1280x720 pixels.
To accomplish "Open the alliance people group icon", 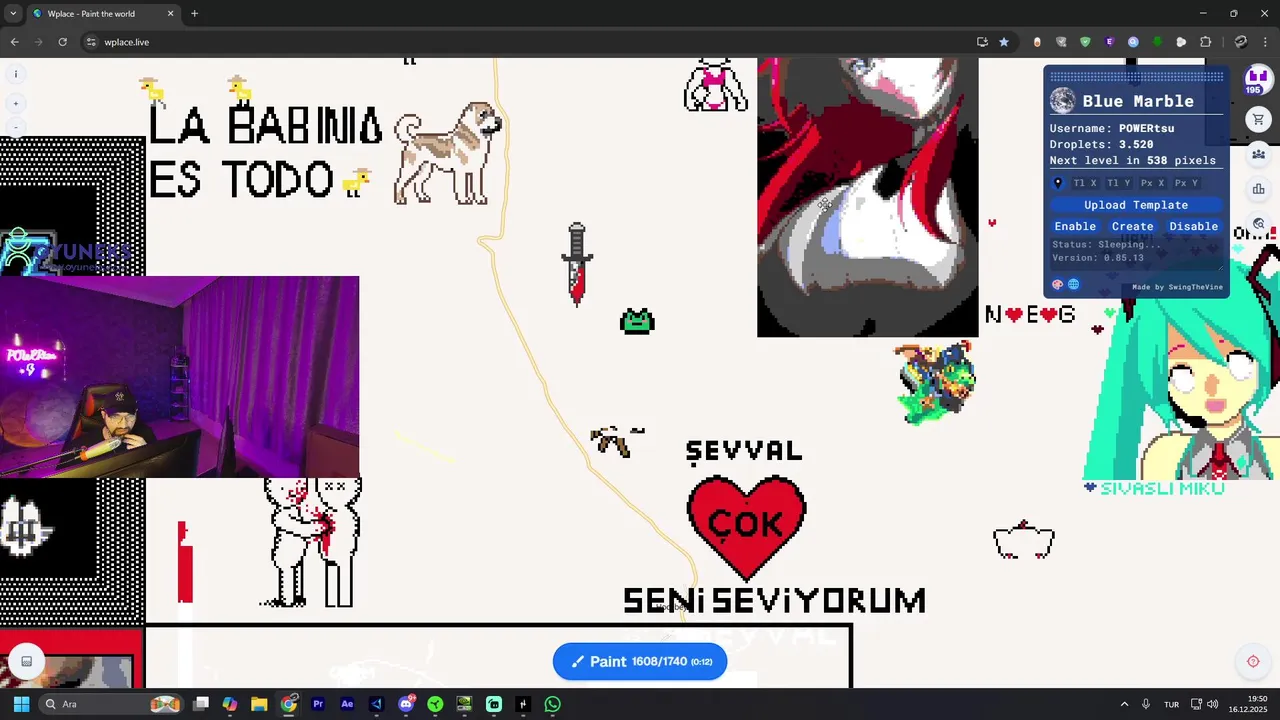I will [x=1258, y=154].
